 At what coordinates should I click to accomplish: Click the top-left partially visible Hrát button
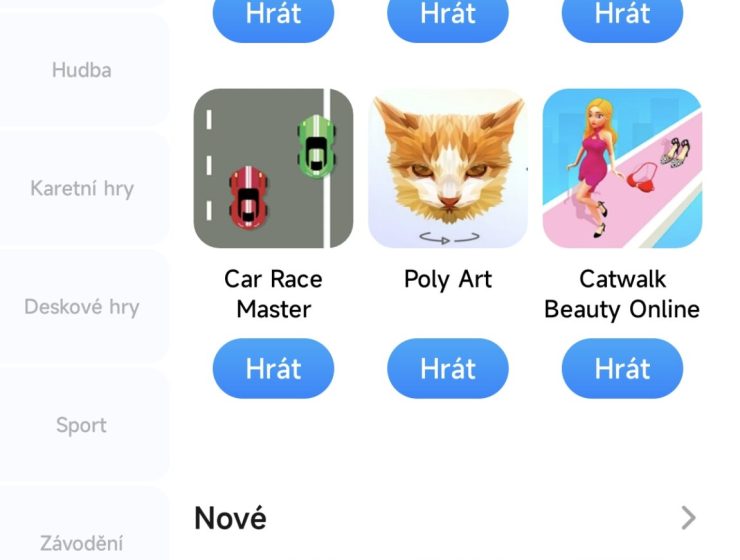[x=273, y=19]
